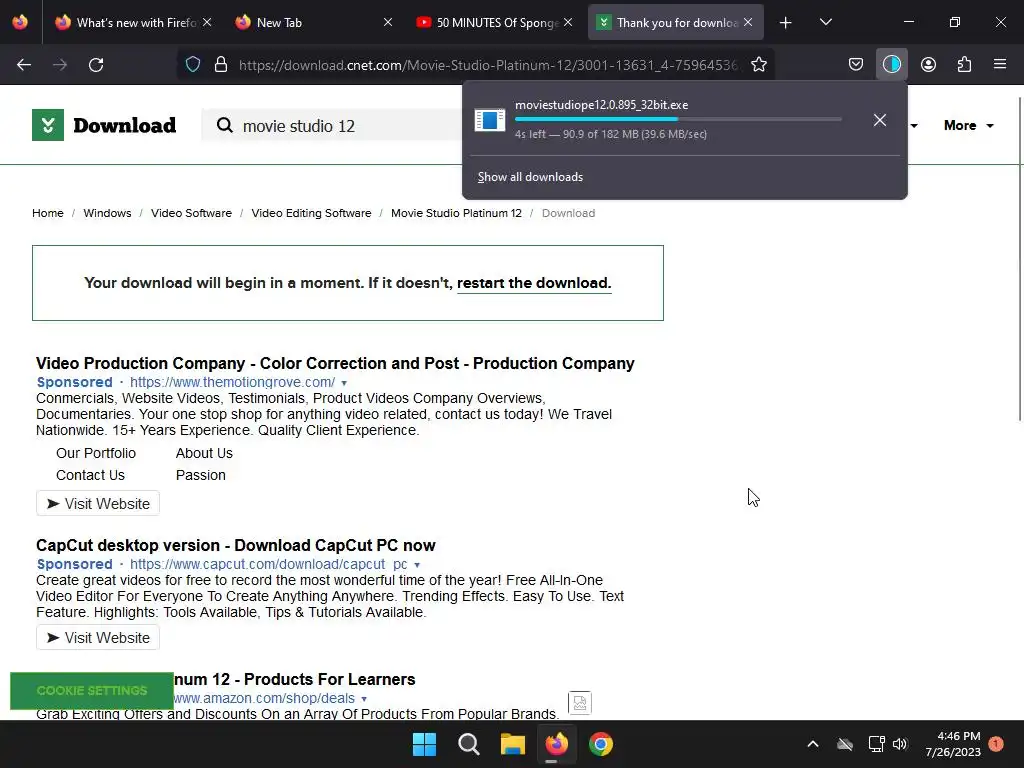This screenshot has width=1024, height=768.
Task: Click About Us ad link
Action: [204, 453]
